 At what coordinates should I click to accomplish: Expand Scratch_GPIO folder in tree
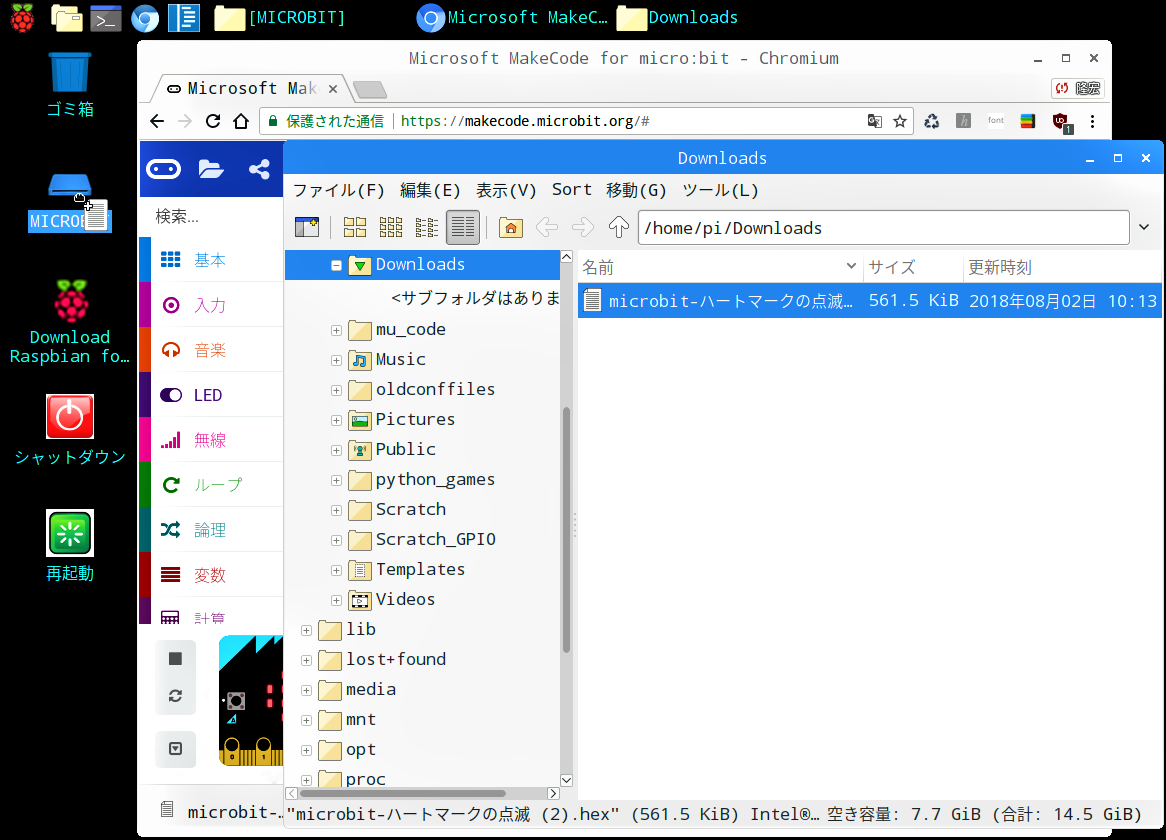point(336,540)
